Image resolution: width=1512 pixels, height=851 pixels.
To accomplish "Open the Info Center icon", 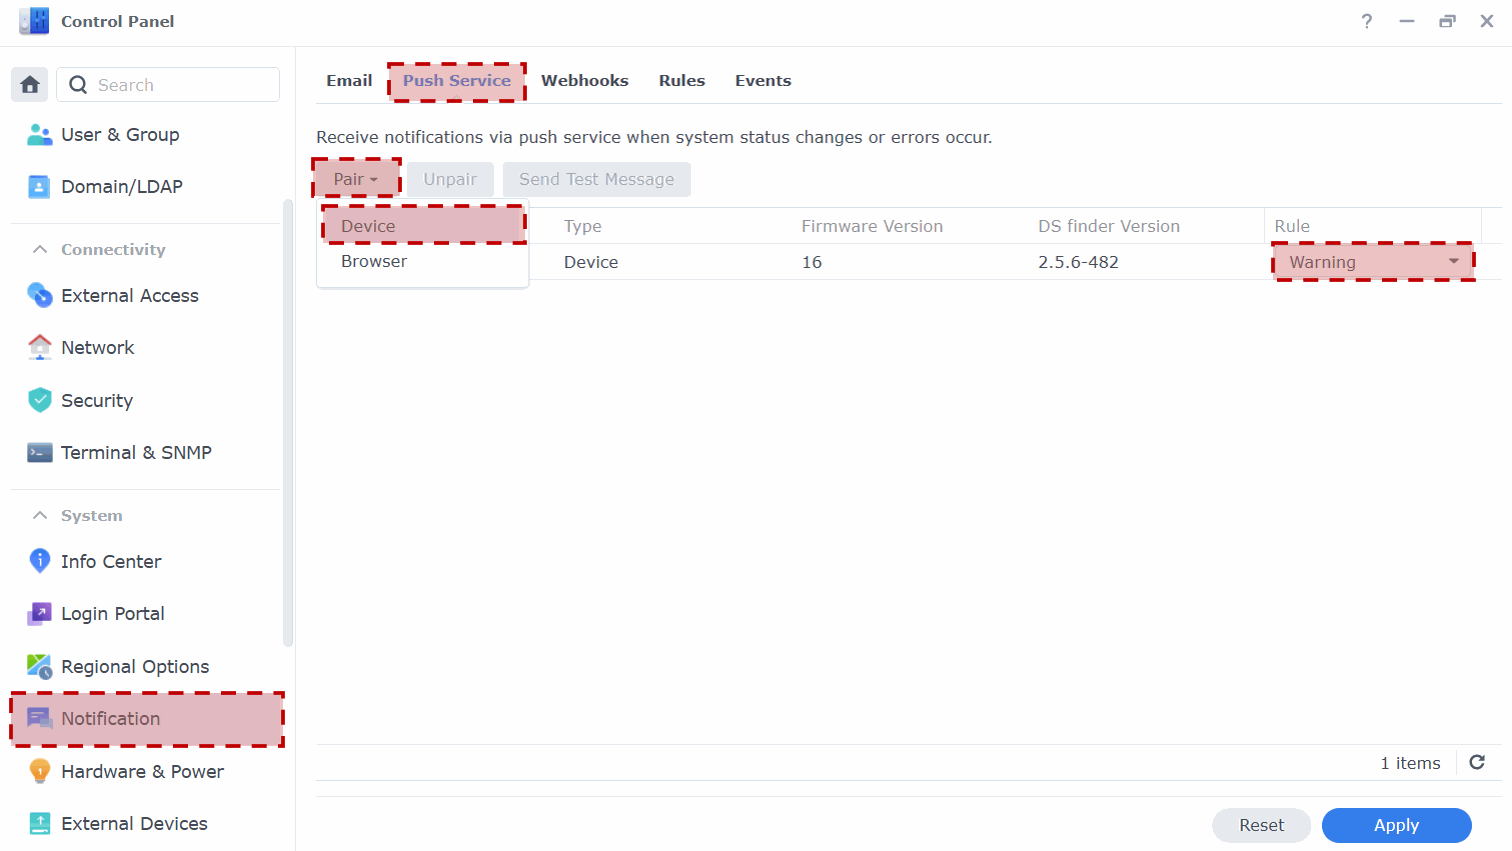I will pyautogui.click(x=39, y=561).
